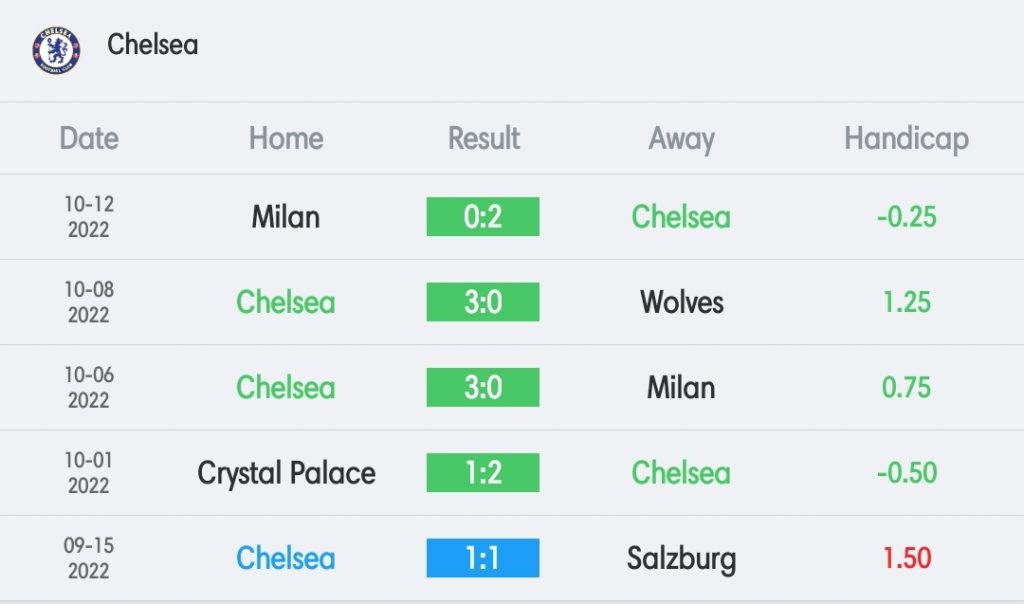This screenshot has height=604, width=1024.
Task: Open the 0:2 result badge for Milan match
Action: pos(483,217)
